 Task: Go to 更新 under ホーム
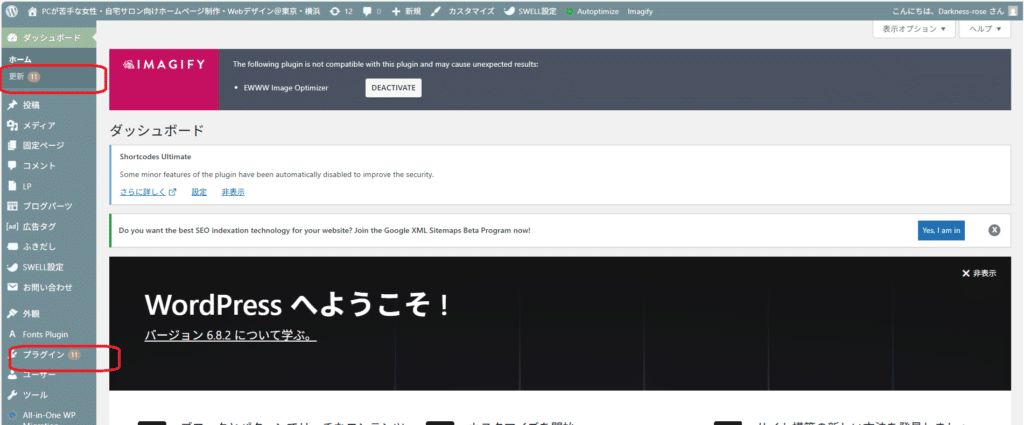point(16,76)
